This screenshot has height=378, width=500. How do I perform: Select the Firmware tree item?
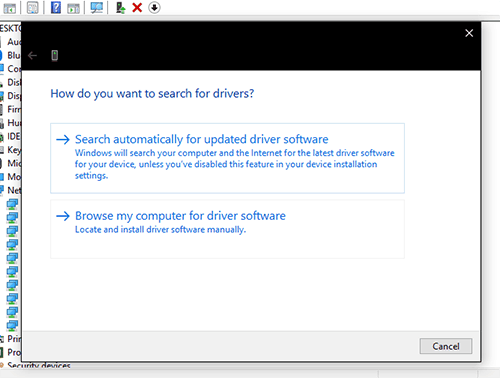(x=11, y=109)
